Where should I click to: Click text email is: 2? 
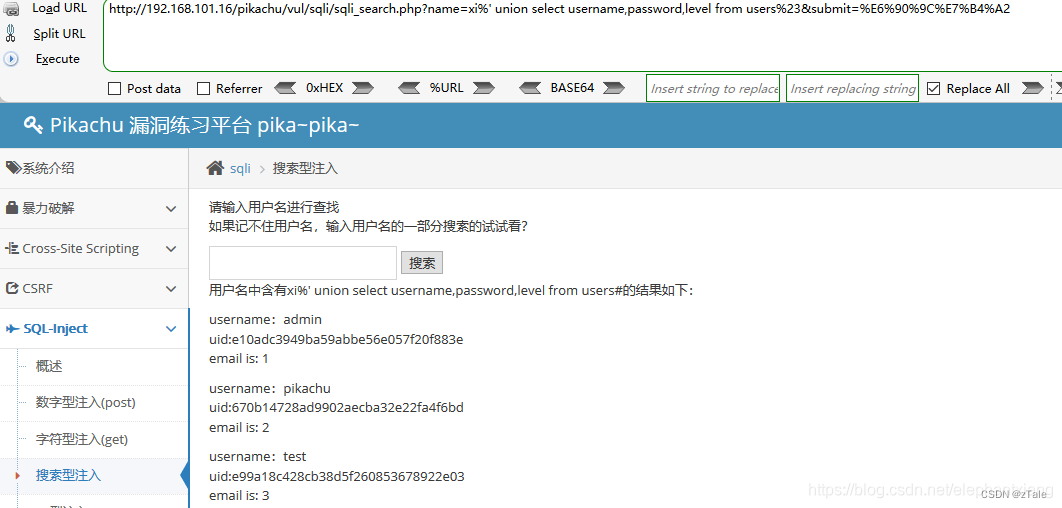(x=239, y=427)
